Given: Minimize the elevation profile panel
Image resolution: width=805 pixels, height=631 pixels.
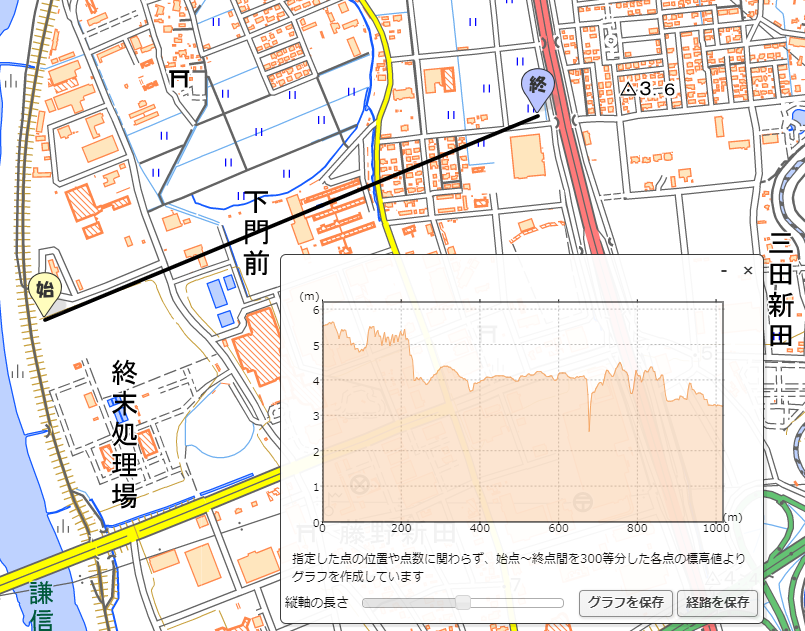Looking at the screenshot, I should point(724,271).
